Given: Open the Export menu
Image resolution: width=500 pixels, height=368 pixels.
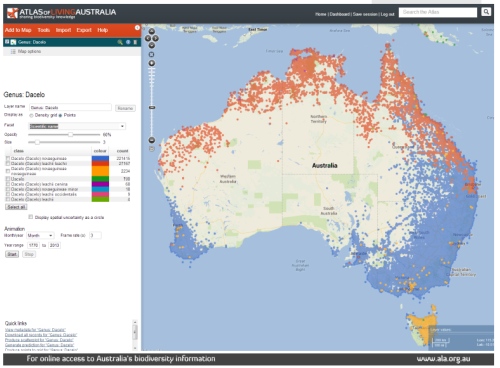Looking at the screenshot, I should coord(84,30).
